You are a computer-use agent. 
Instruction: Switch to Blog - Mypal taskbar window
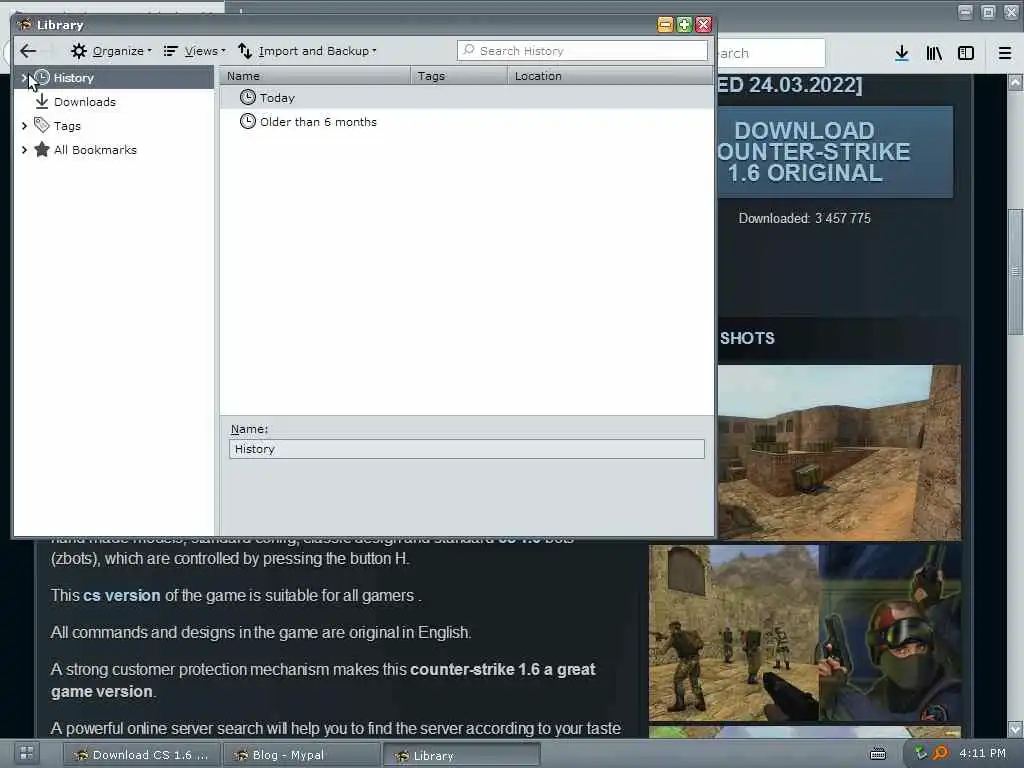coord(301,755)
